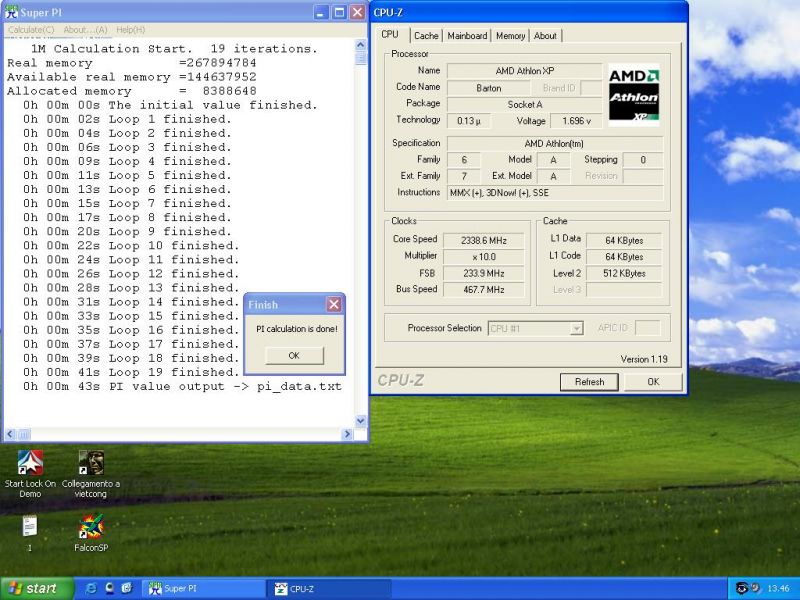Click the Family value 6 in CPU-Z
The width and height of the screenshot is (800, 600).
pos(464,160)
